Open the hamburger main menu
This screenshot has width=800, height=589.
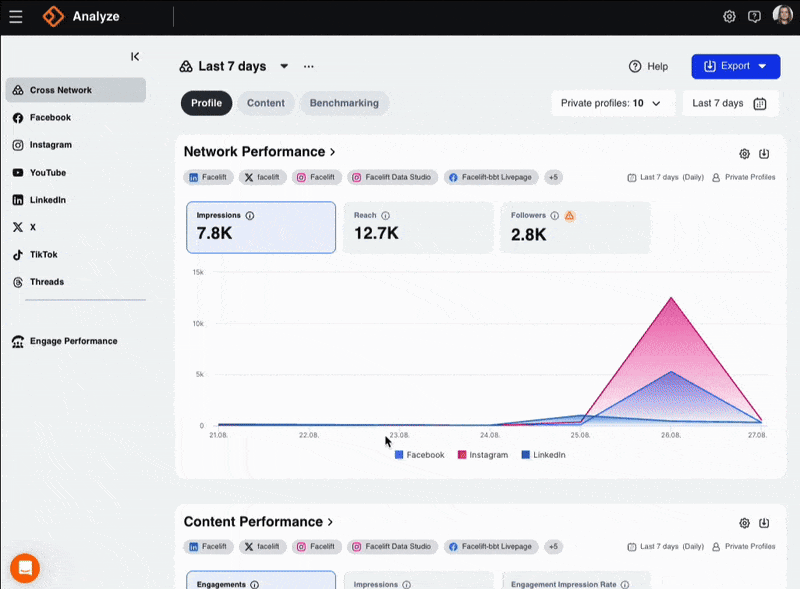[16, 17]
